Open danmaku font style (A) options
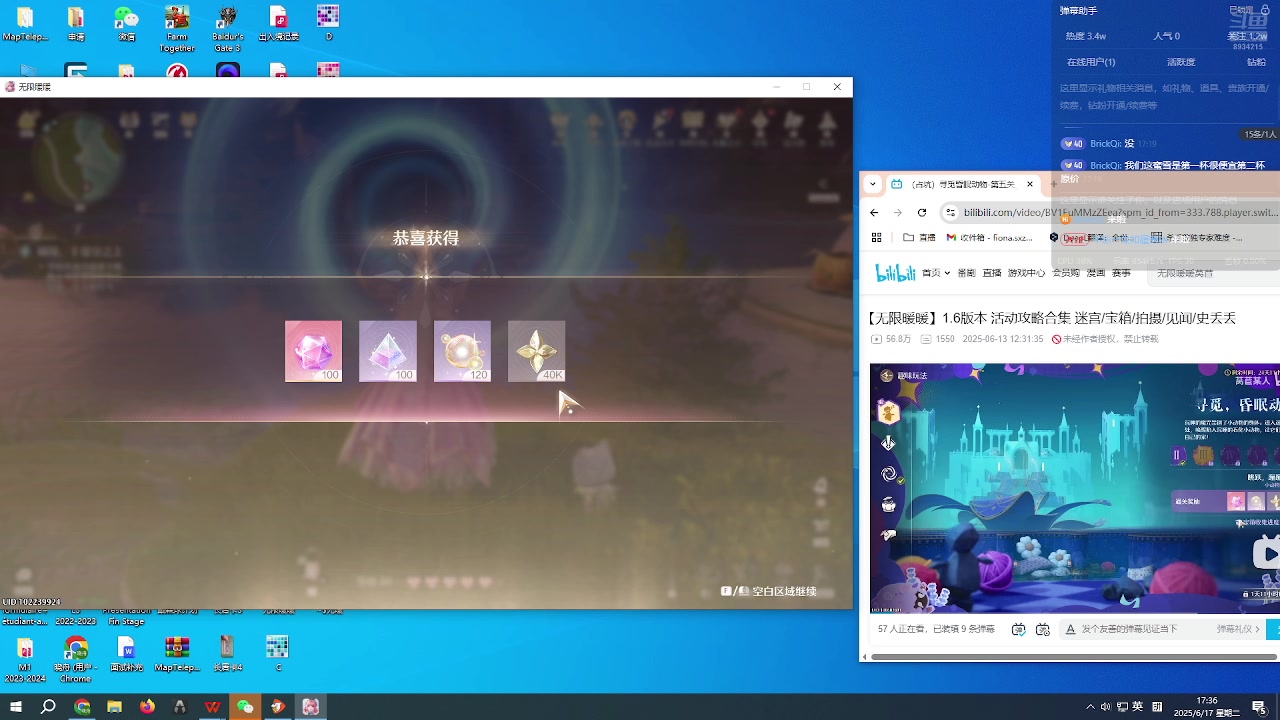The height and width of the screenshot is (720, 1280). tap(1070, 629)
